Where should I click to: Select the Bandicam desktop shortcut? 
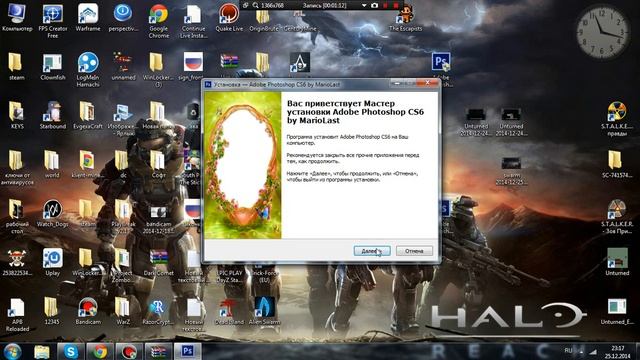tap(88, 311)
